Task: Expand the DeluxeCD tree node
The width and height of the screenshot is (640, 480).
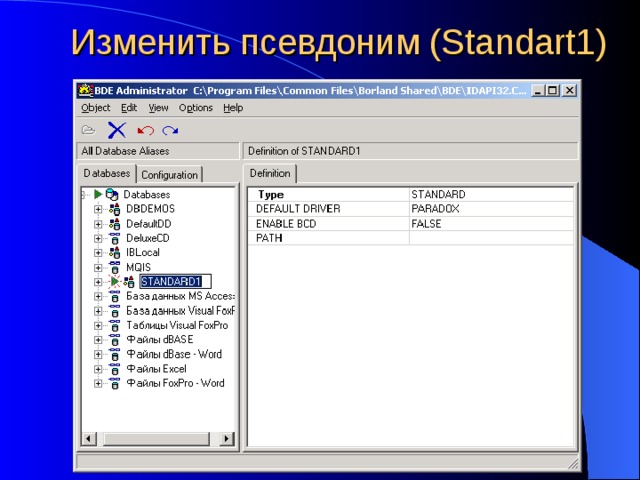Action: point(98,238)
